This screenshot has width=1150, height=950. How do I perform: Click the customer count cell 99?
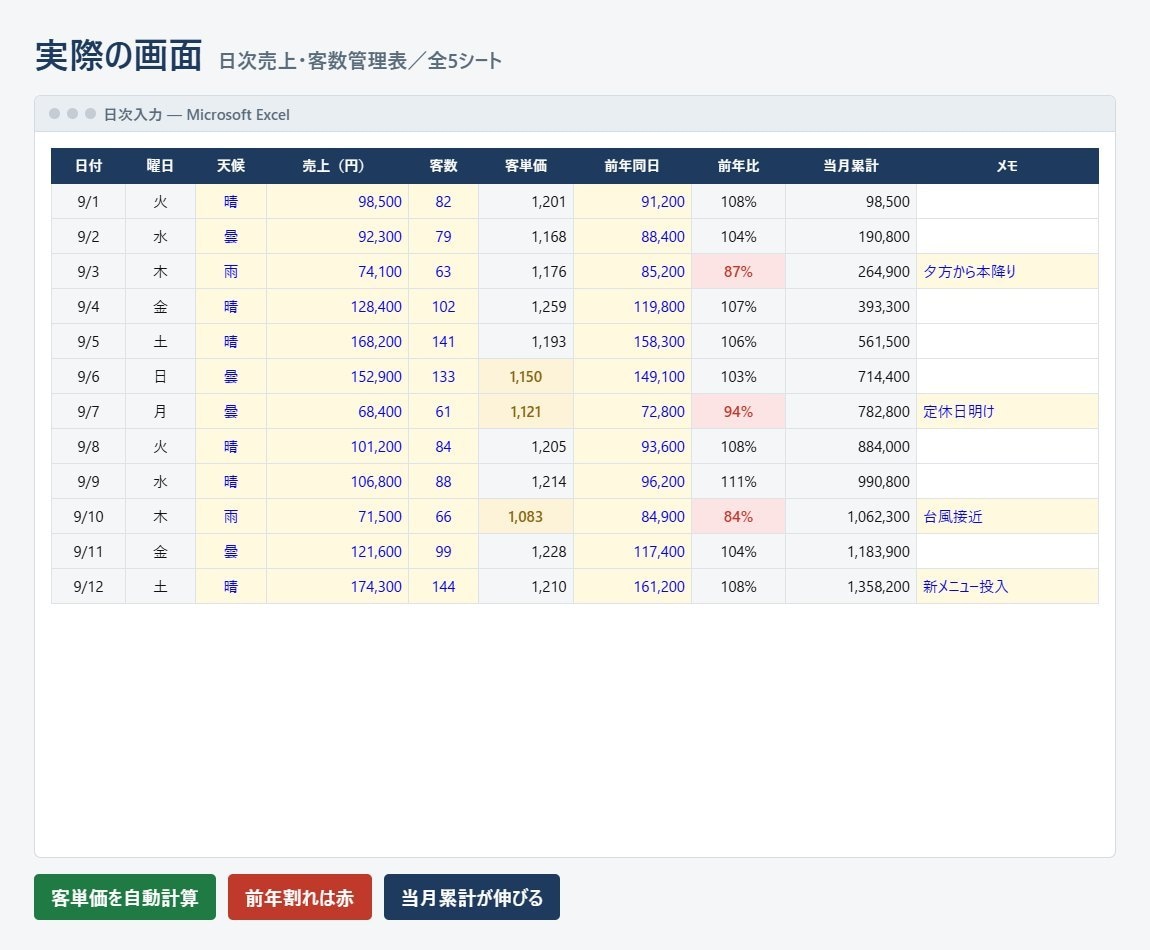click(x=443, y=552)
